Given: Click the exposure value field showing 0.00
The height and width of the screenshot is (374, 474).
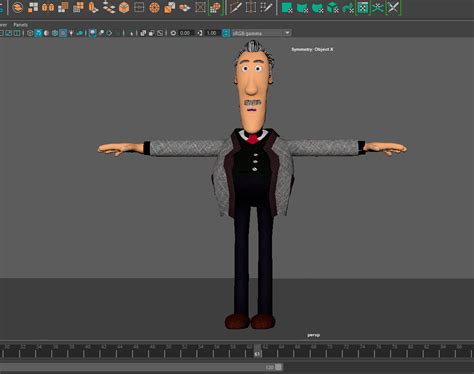Looking at the screenshot, I should (185, 33).
